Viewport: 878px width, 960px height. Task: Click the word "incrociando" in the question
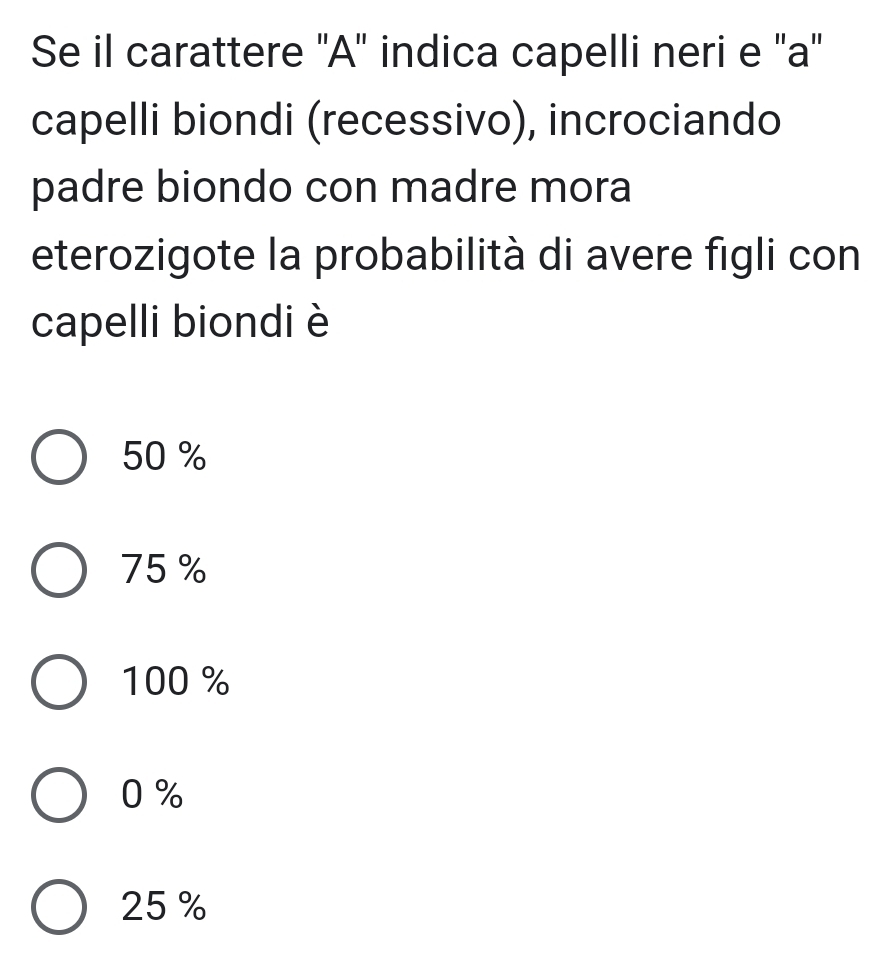tap(663, 121)
